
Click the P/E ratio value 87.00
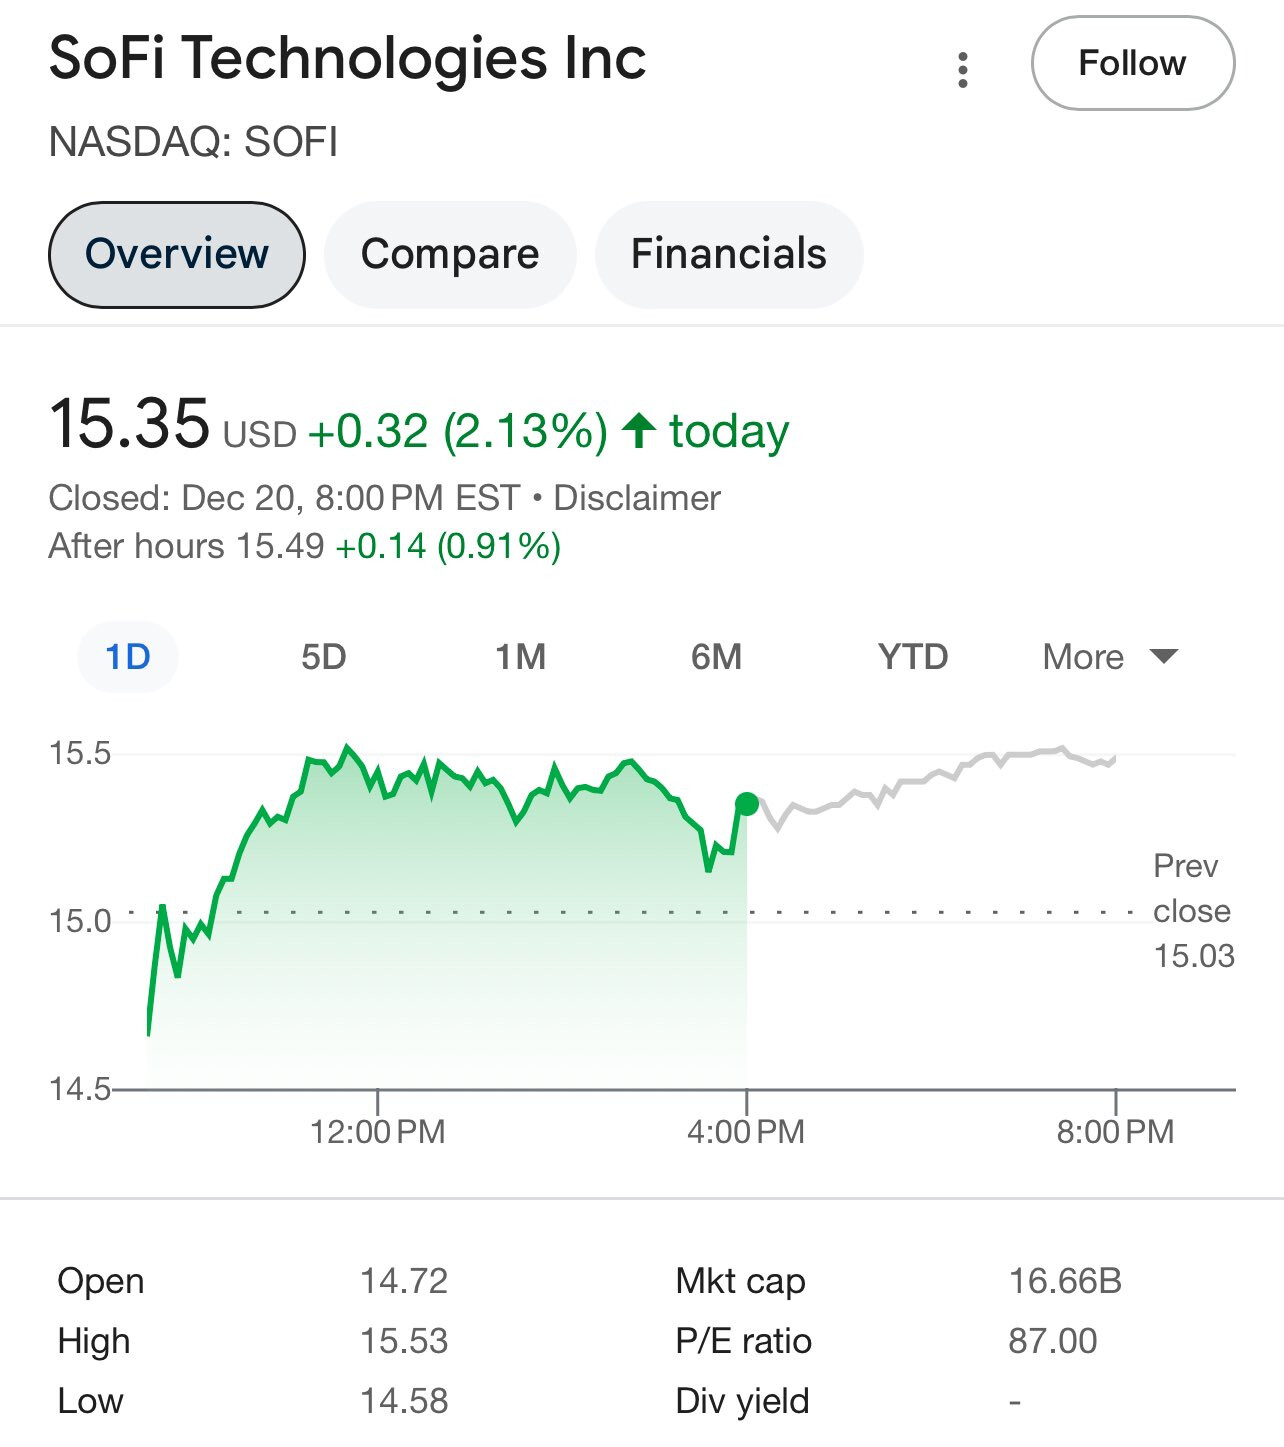tap(1052, 1341)
